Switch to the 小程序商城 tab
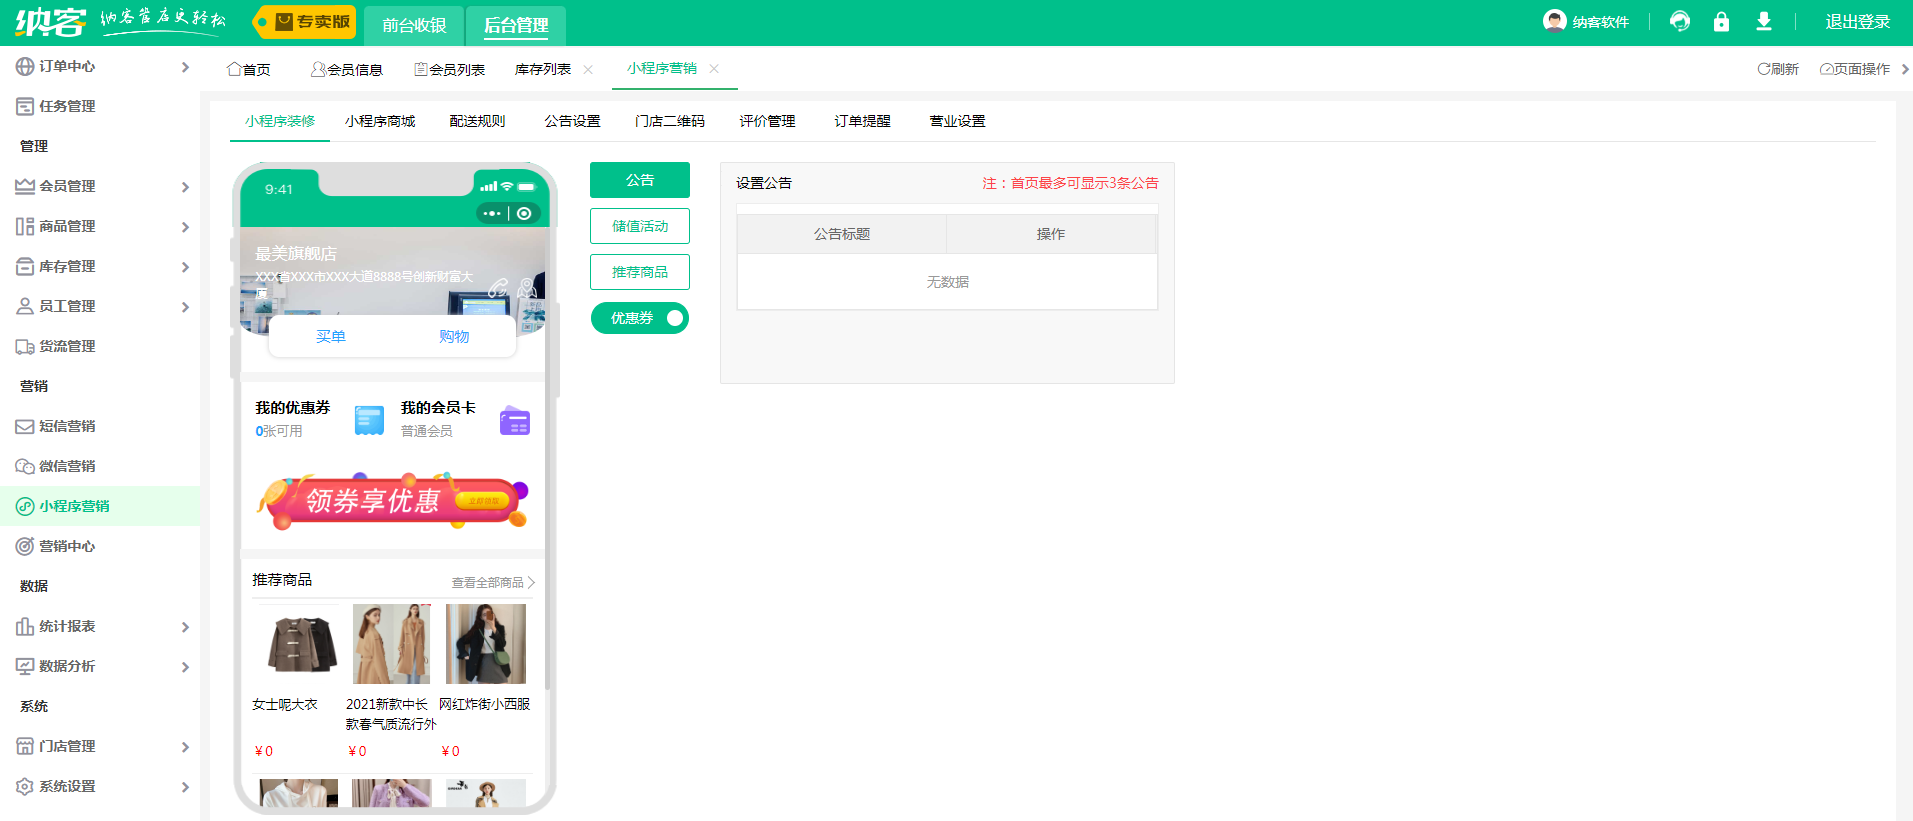Viewport: 1913px width, 821px height. [x=380, y=121]
